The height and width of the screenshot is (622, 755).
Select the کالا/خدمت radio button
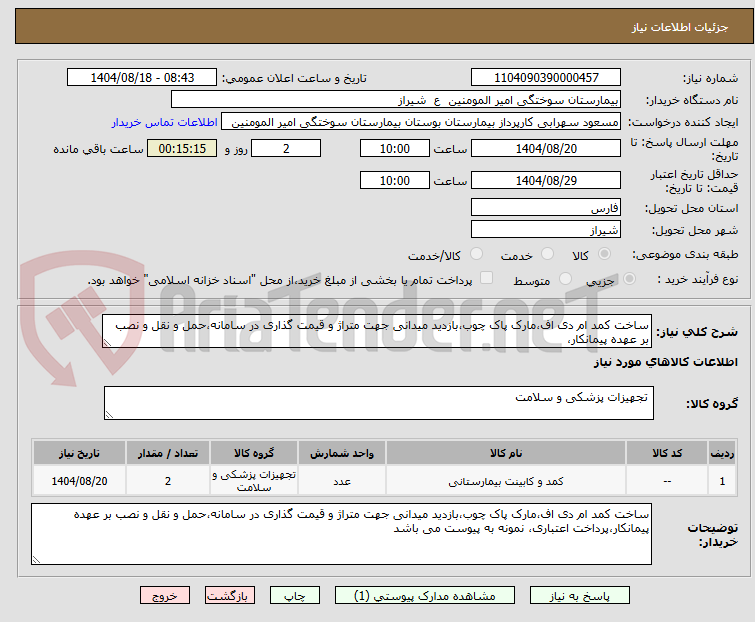pos(476,254)
